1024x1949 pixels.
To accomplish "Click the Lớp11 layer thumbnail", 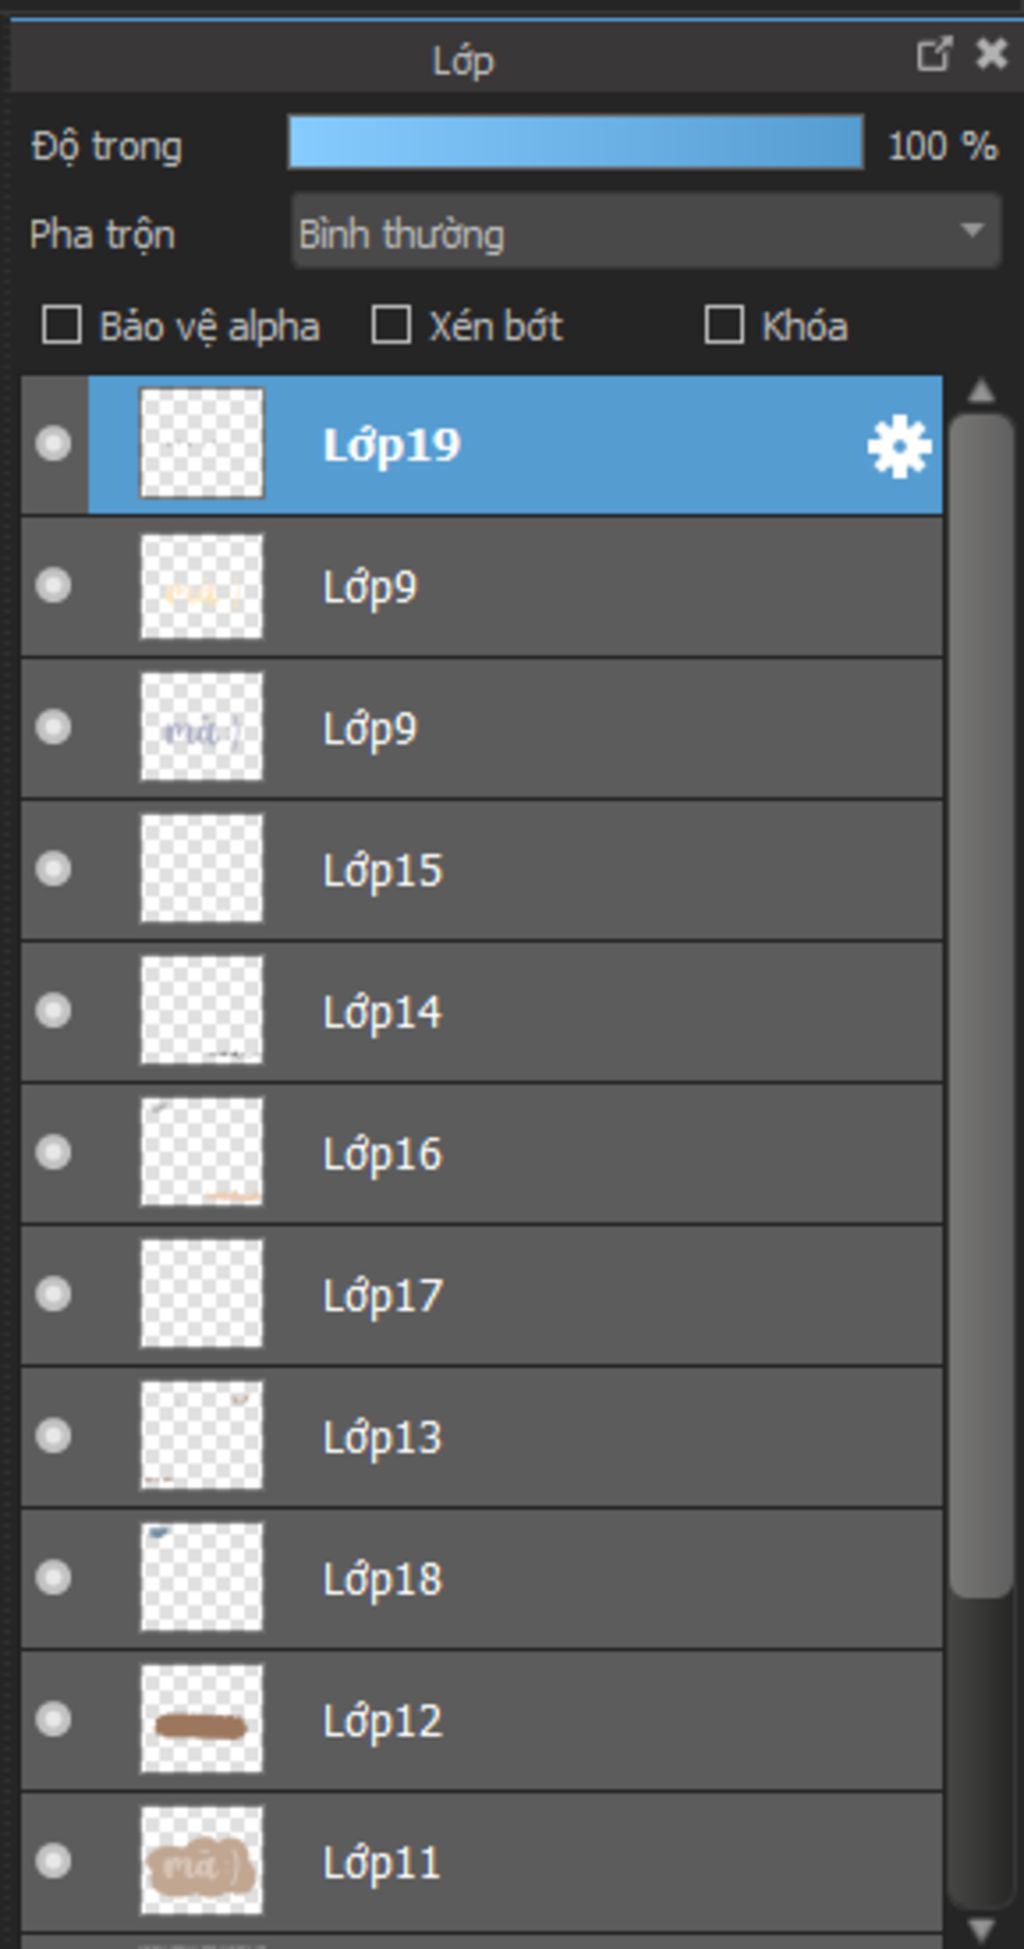I will (x=202, y=1861).
